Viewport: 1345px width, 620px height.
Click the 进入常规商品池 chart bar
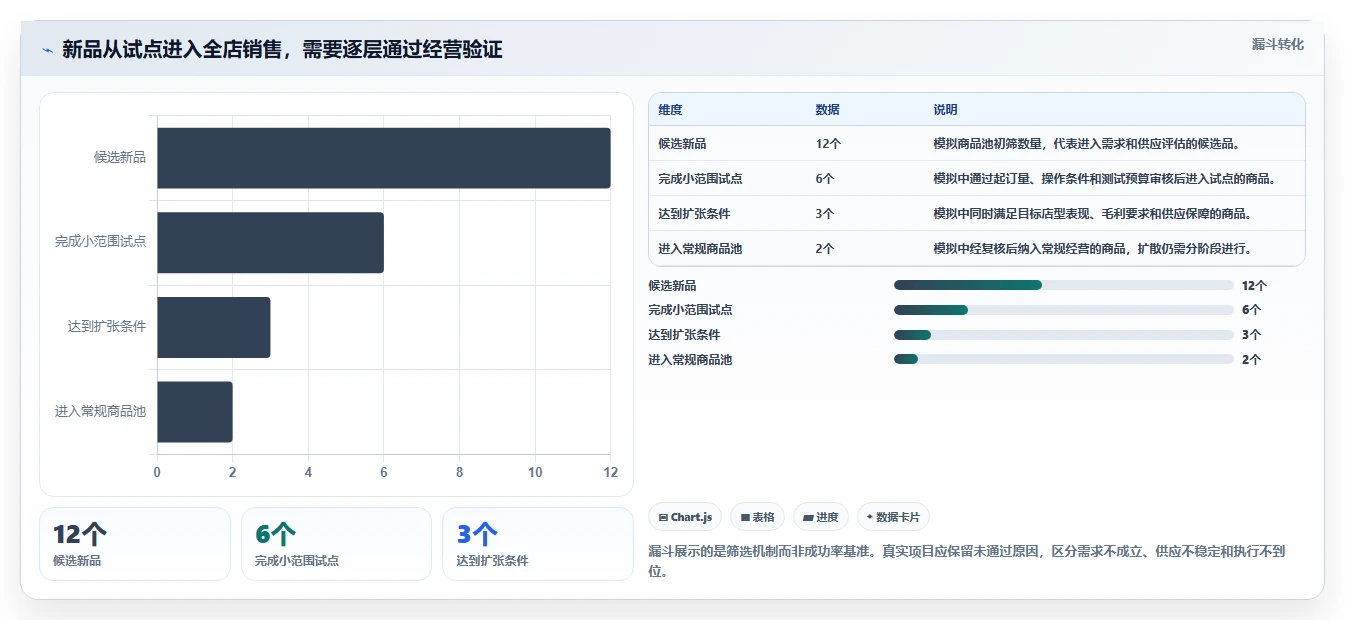195,411
